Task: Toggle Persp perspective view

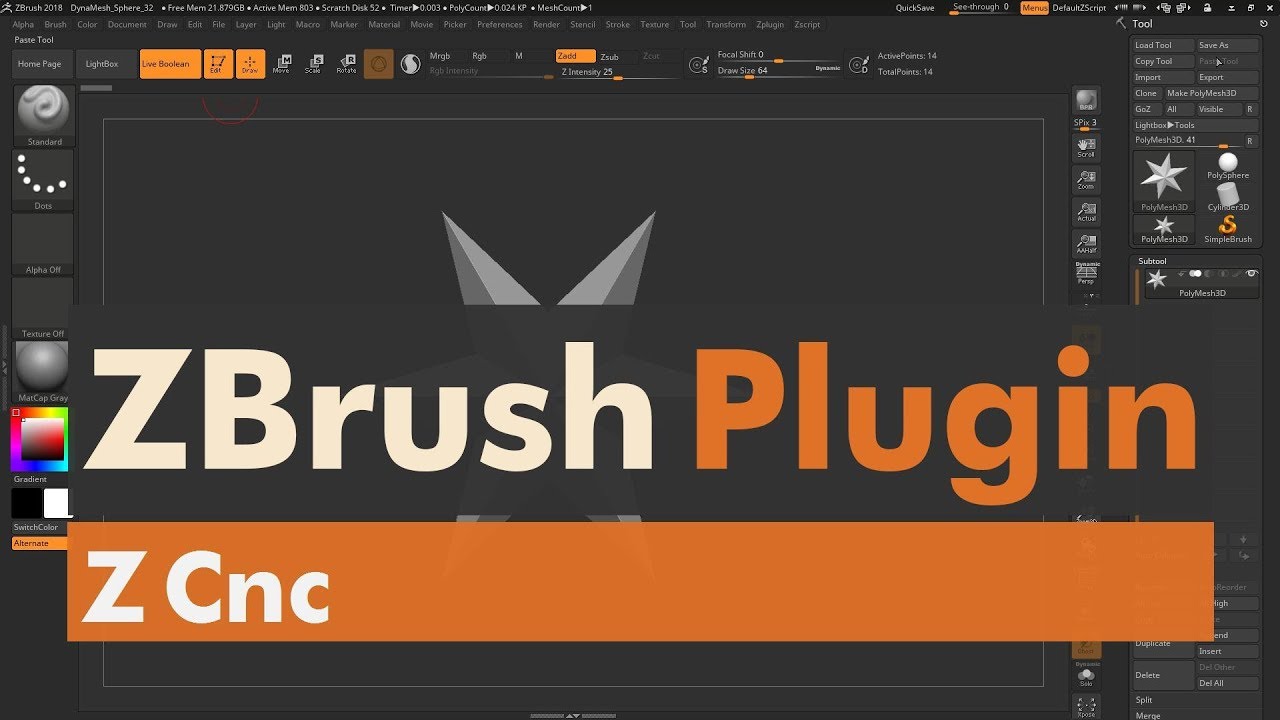Action: pyautogui.click(x=1086, y=274)
